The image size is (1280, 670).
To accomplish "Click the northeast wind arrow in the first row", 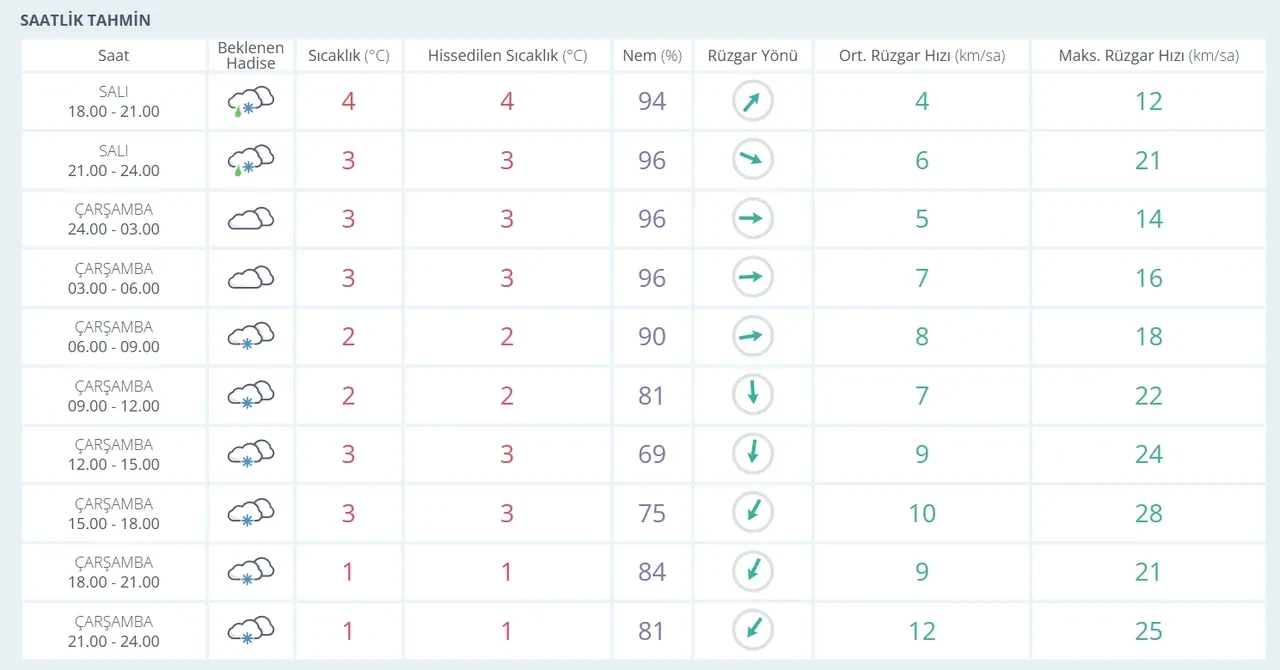I will [x=752, y=101].
